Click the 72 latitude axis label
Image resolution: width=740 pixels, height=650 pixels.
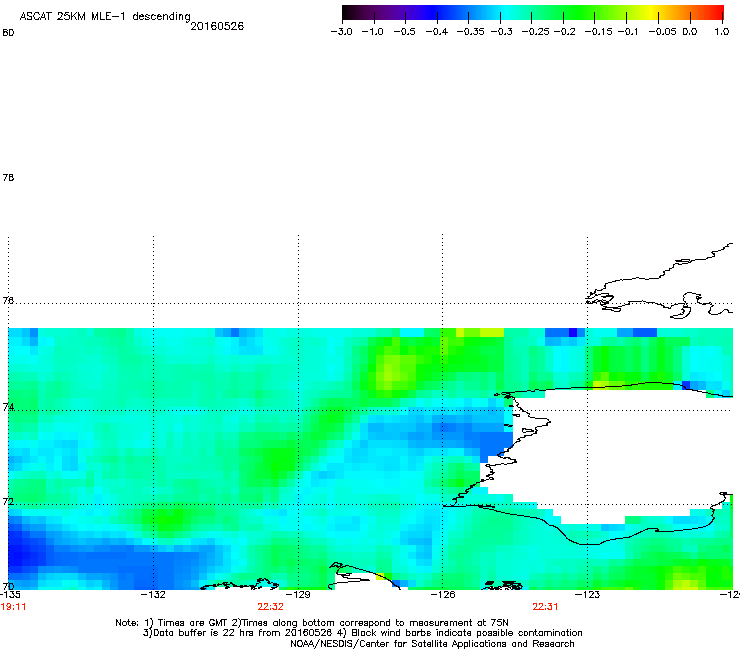point(8,501)
